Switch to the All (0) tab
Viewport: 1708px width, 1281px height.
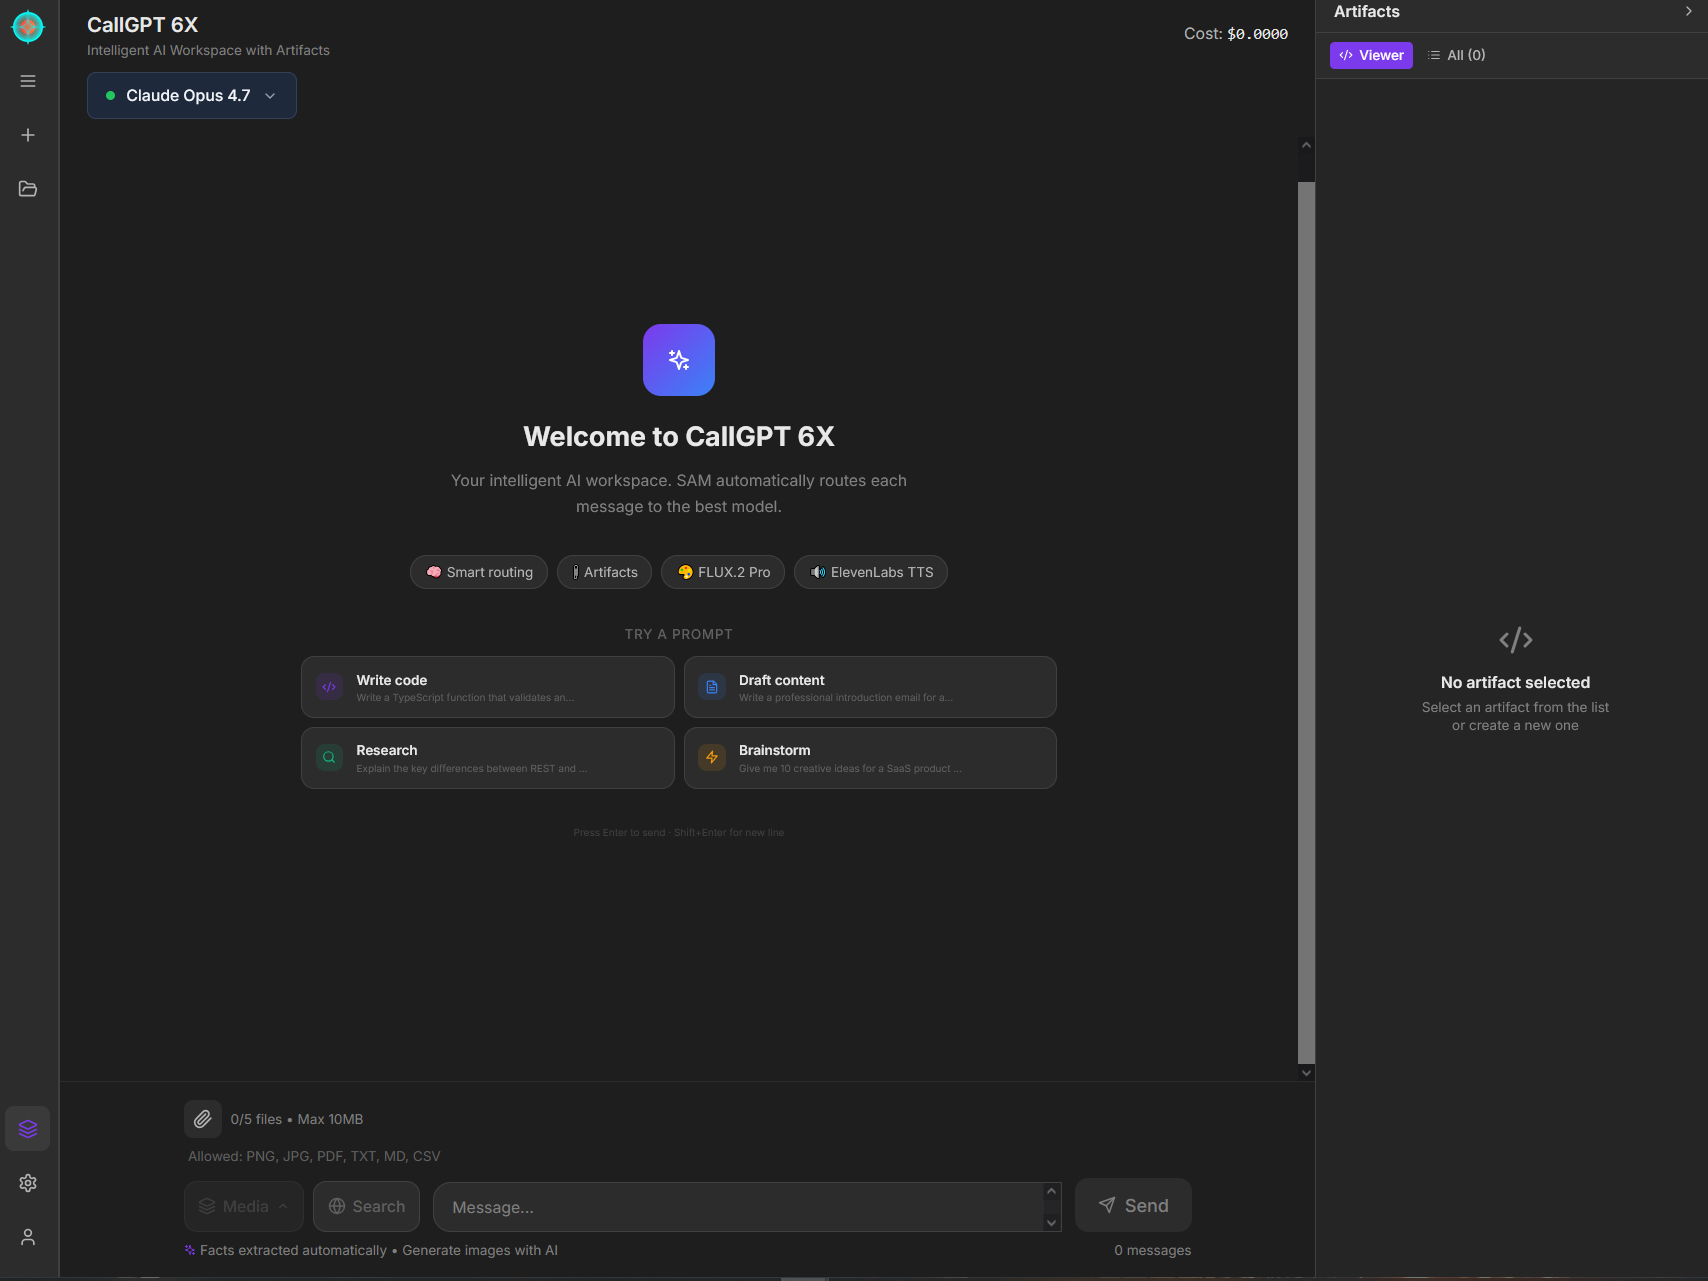point(1457,55)
